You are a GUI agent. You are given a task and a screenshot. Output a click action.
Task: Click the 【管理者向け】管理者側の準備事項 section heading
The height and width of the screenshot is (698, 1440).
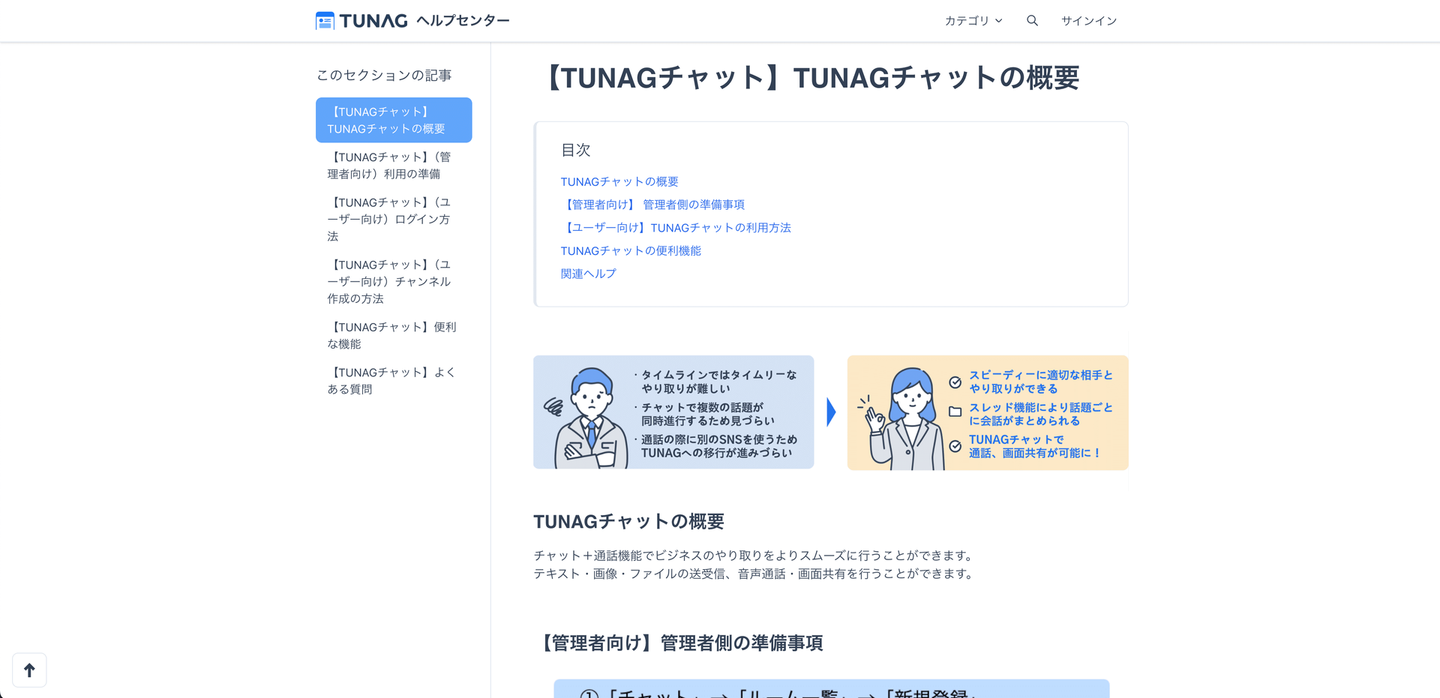click(x=678, y=643)
